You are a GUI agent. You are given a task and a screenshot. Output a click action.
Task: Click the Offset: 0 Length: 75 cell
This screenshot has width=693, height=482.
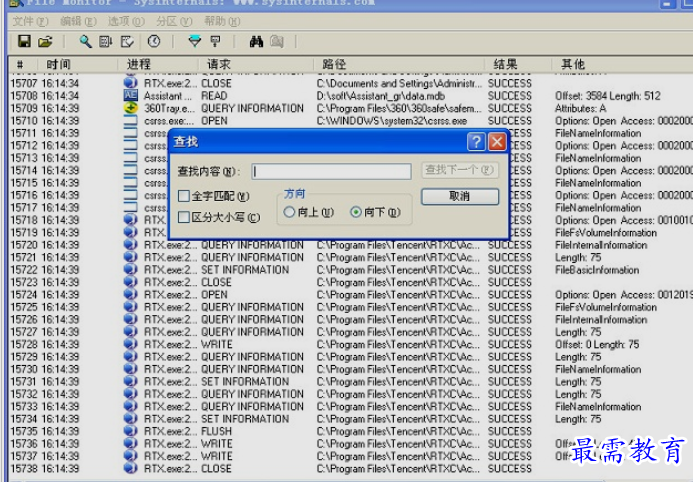point(597,344)
